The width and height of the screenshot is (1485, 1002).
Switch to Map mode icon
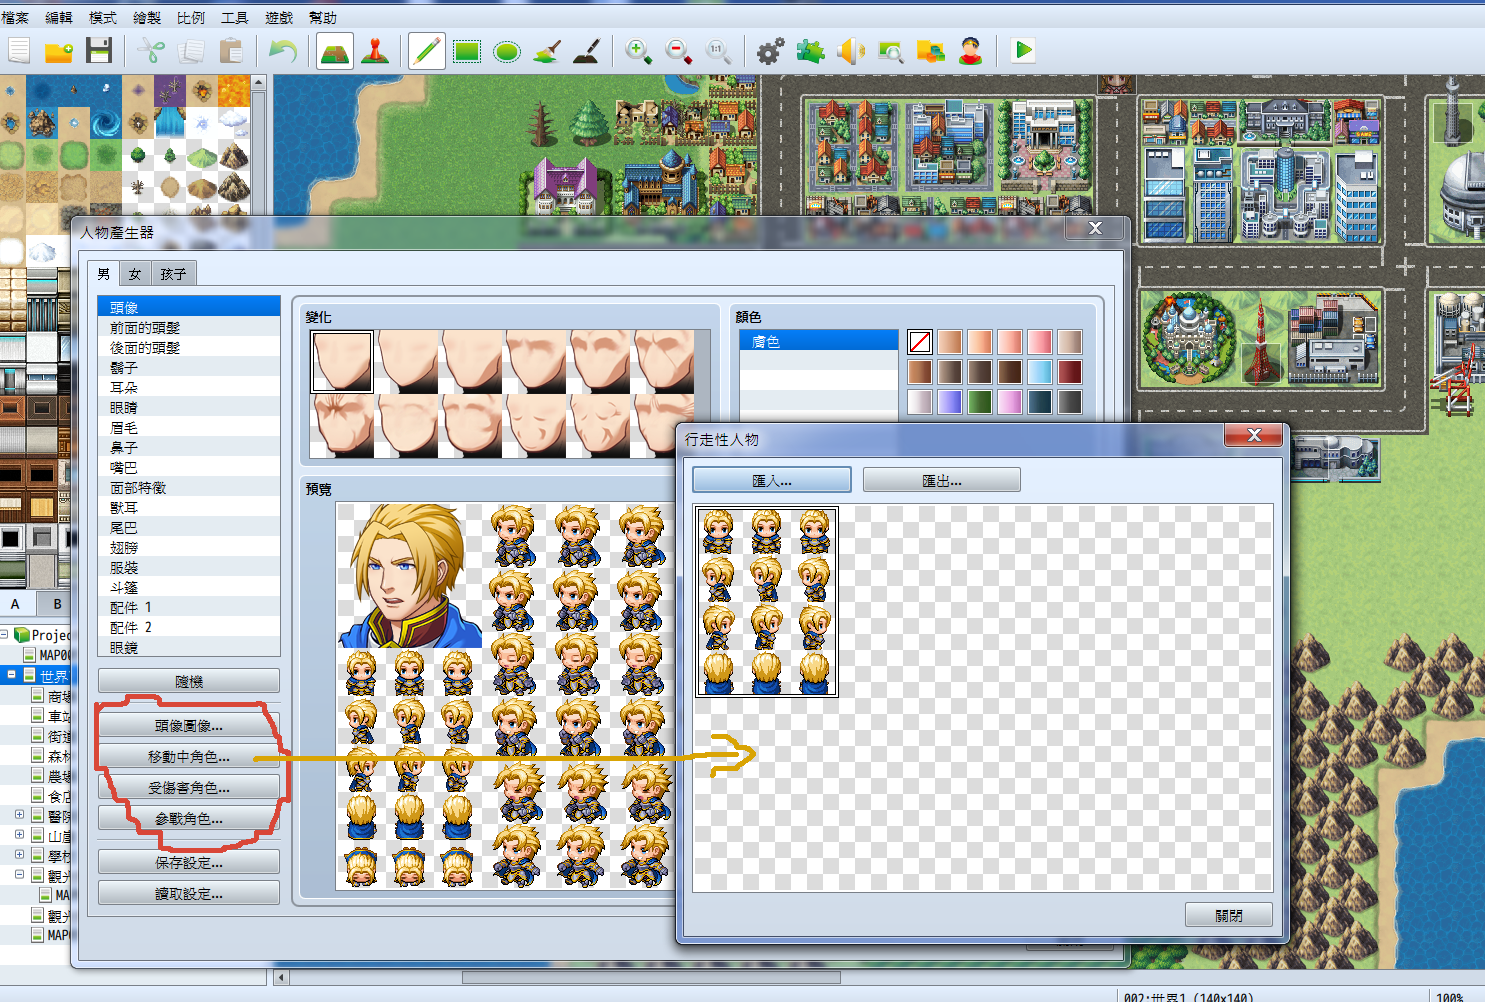(335, 50)
